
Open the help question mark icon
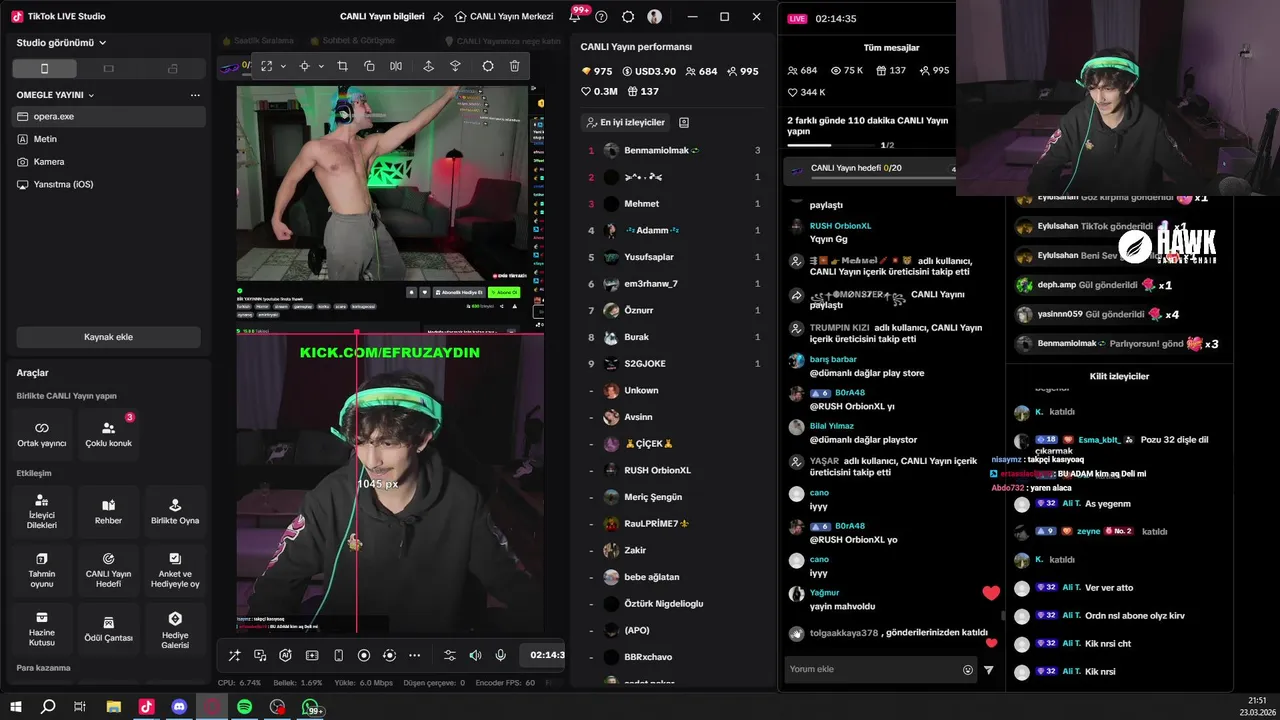(601, 16)
